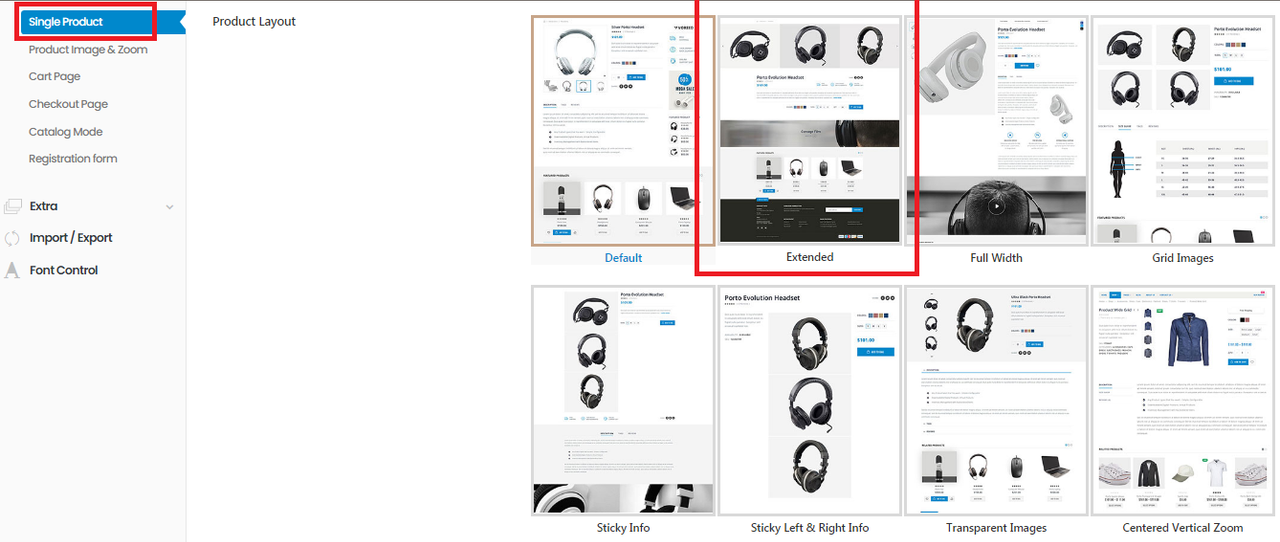Pick the Sticky Info layout thumbnail

[x=623, y=401]
